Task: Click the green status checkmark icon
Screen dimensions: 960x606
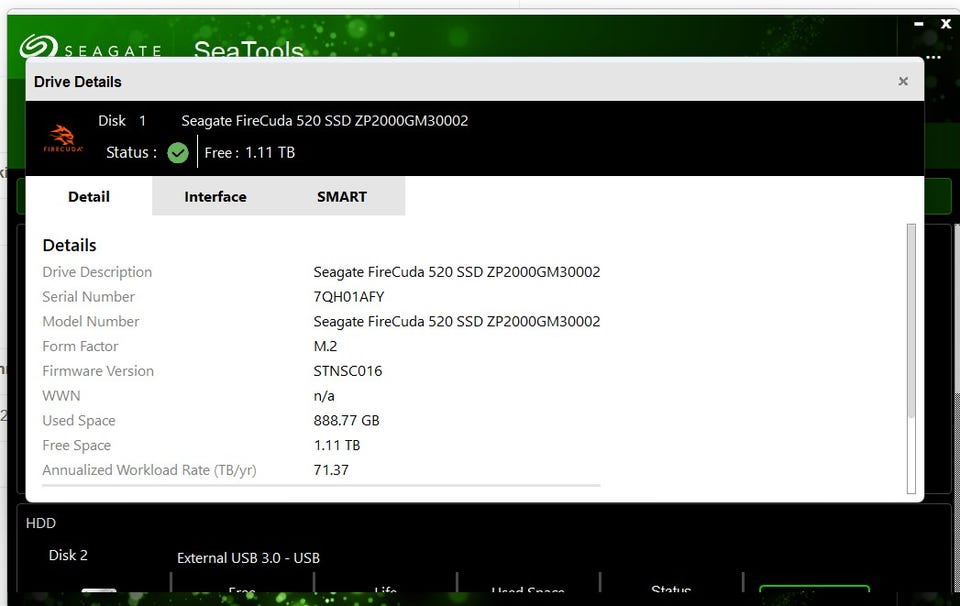Action: click(x=178, y=152)
